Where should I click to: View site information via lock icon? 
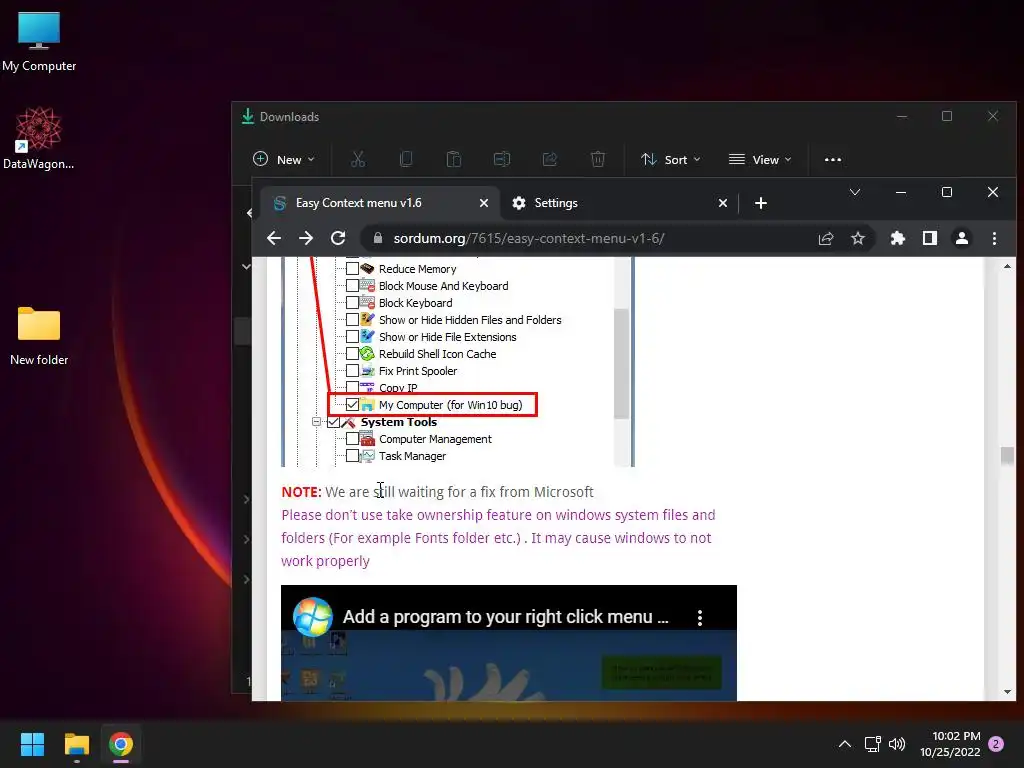pos(377,238)
